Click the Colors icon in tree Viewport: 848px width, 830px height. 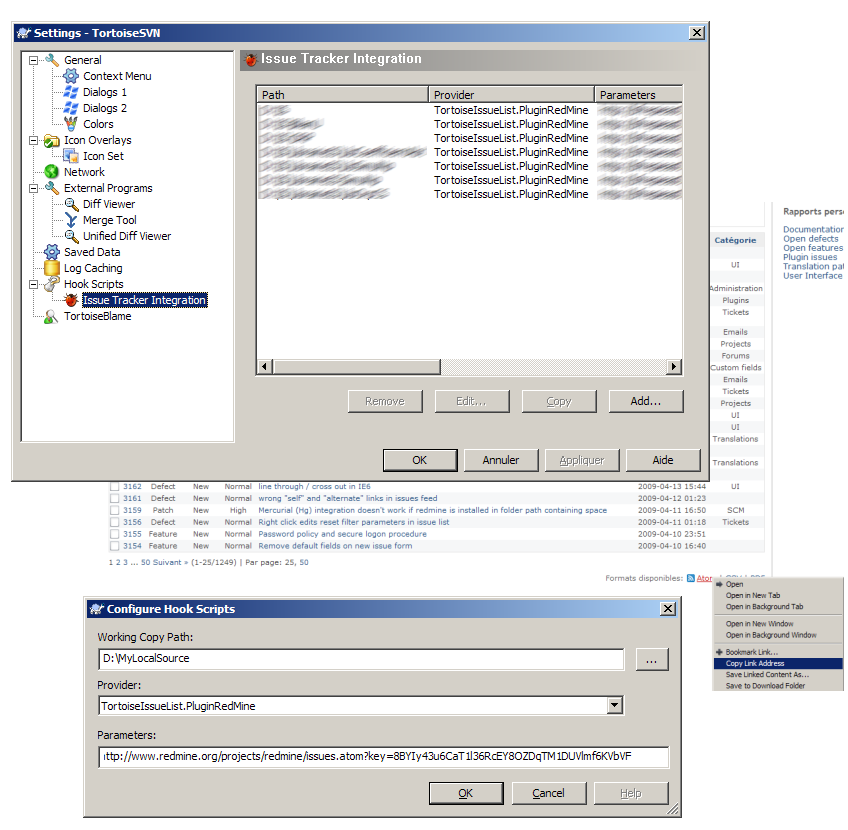(71, 124)
